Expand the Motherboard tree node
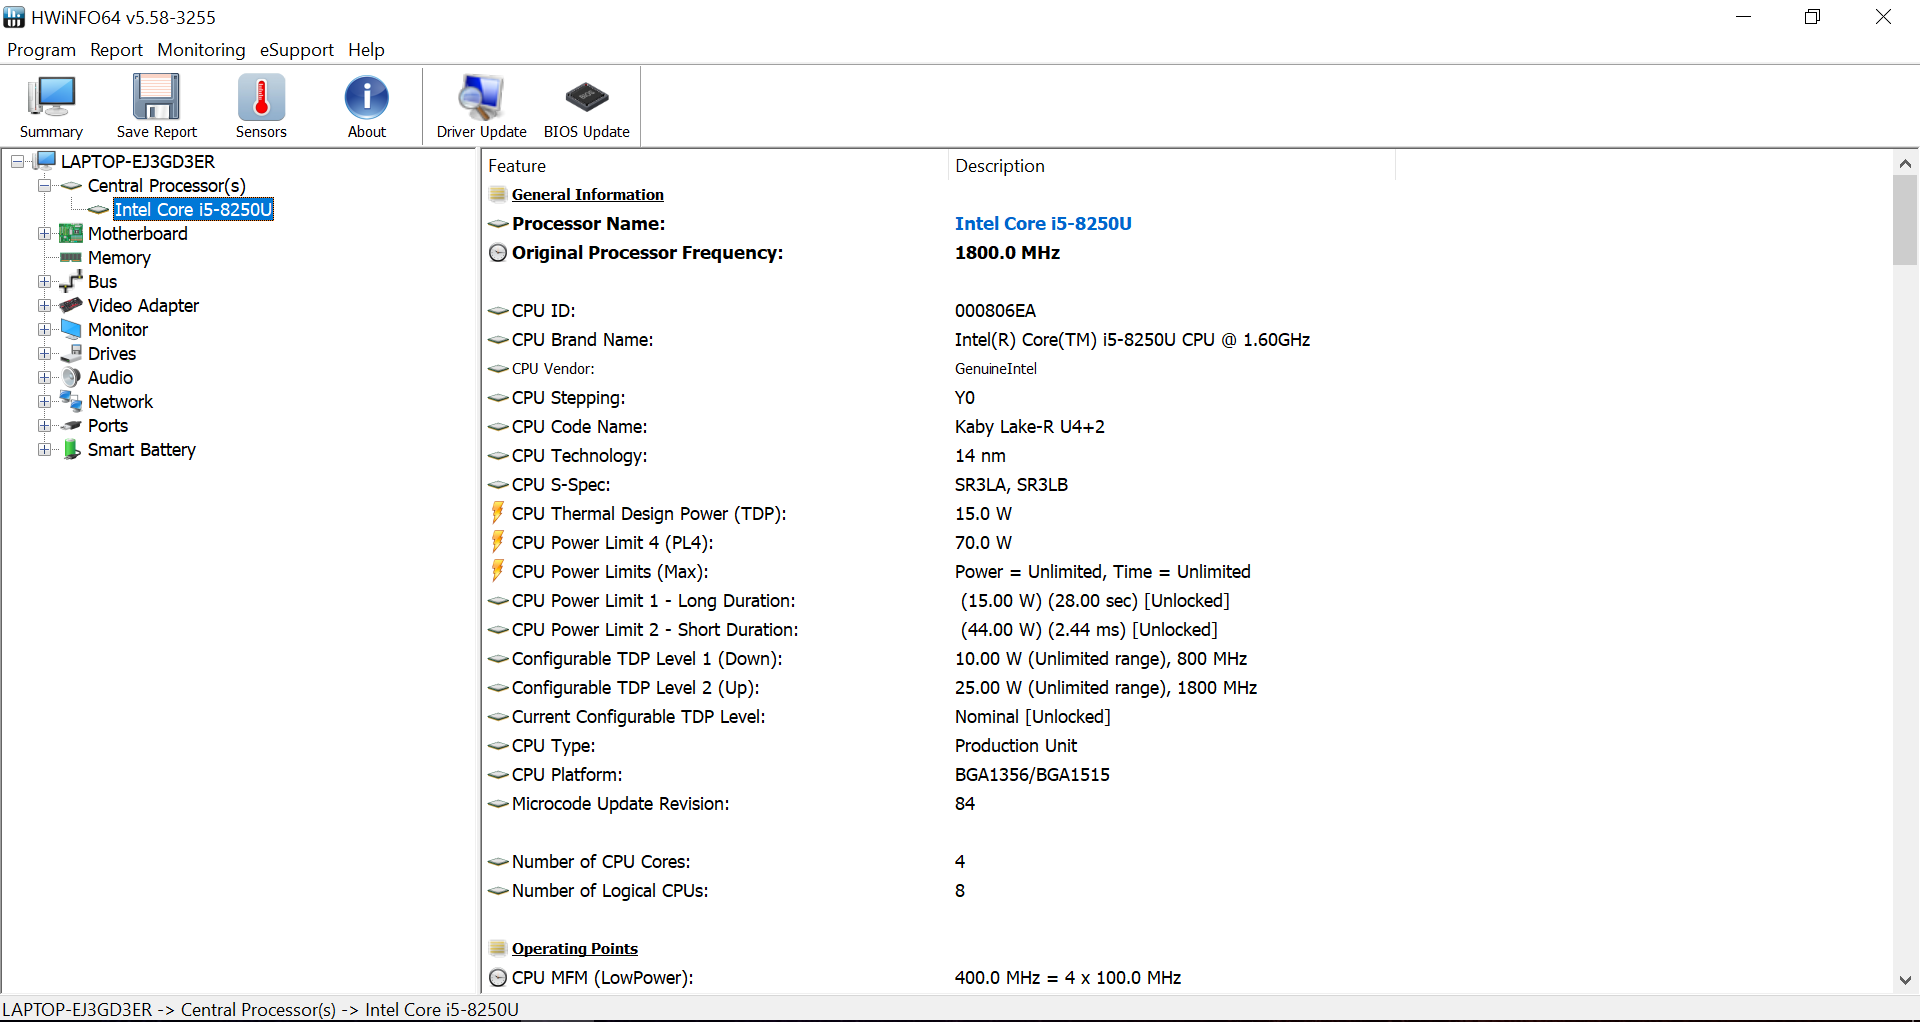1920x1022 pixels. (44, 233)
